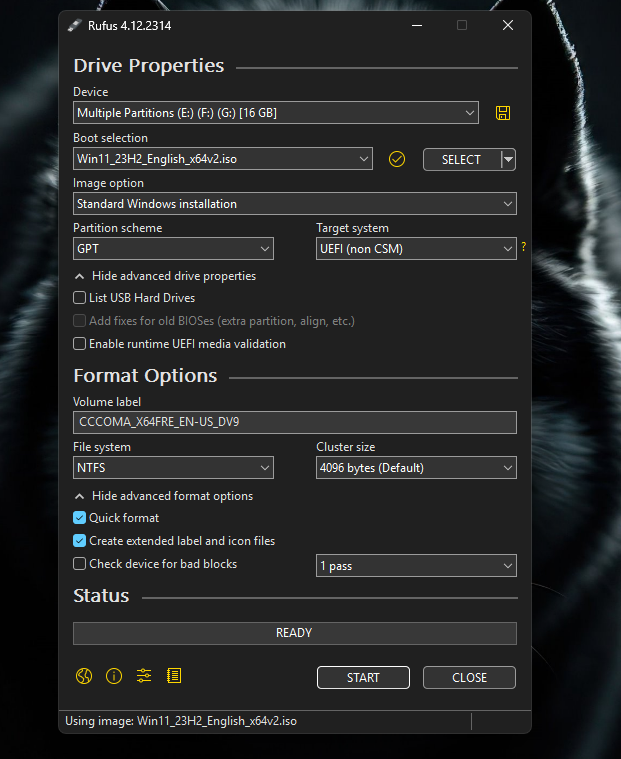Click the Target system help question mark
Screen dimensions: 621x759
tap(524, 246)
